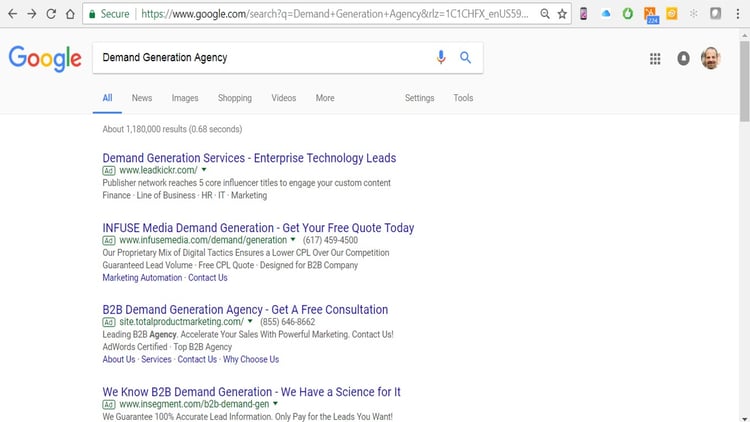Switch to the Videos tab
This screenshot has width=750, height=422.
point(284,98)
